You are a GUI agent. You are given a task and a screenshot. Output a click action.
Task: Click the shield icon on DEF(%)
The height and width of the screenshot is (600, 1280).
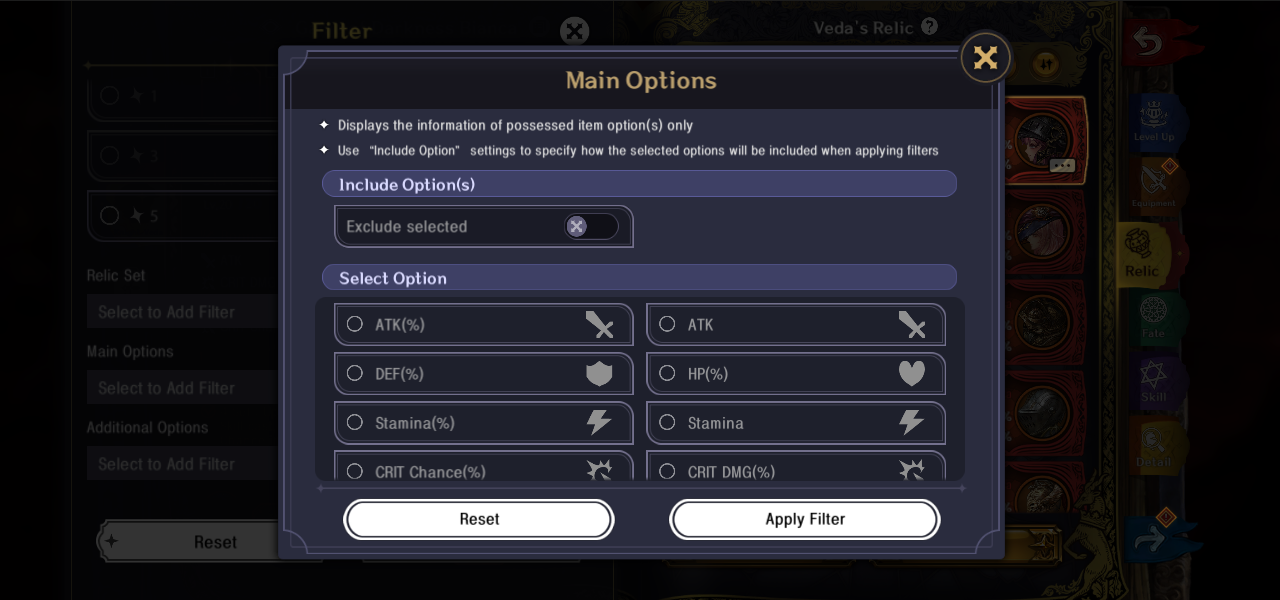(599, 374)
